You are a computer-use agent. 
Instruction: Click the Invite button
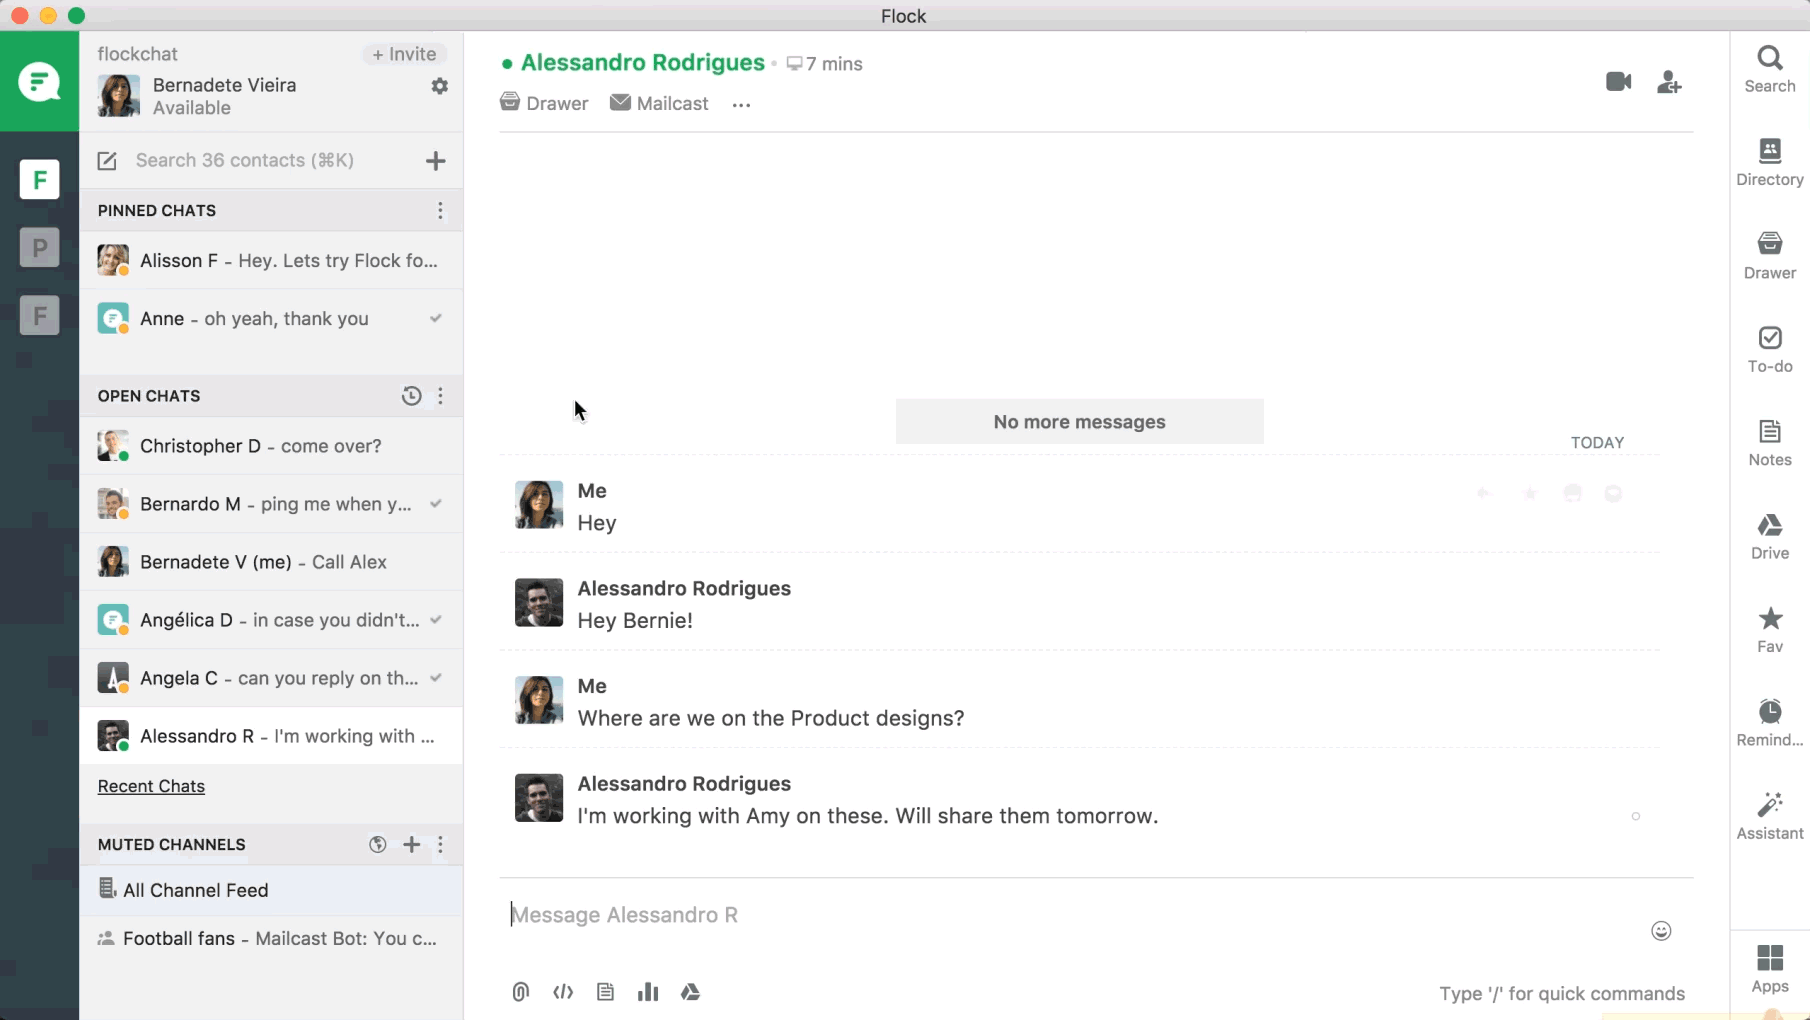404,54
